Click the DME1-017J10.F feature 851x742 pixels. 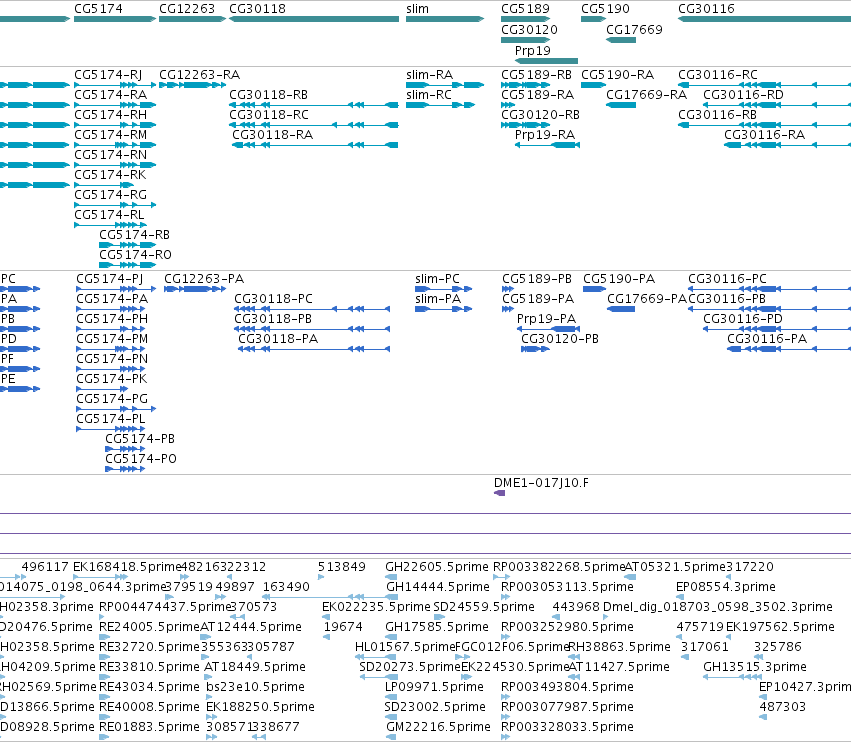(541, 483)
